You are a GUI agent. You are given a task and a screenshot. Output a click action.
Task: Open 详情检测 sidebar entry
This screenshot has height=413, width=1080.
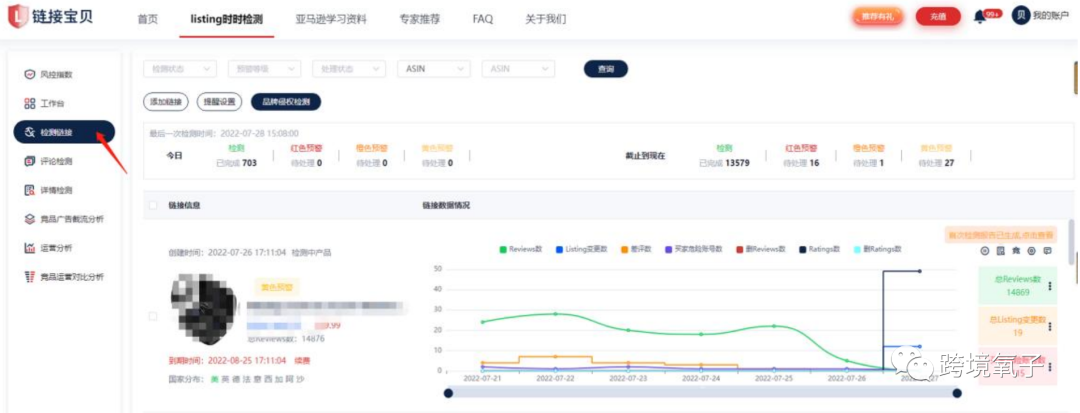pyautogui.click(x=48, y=190)
